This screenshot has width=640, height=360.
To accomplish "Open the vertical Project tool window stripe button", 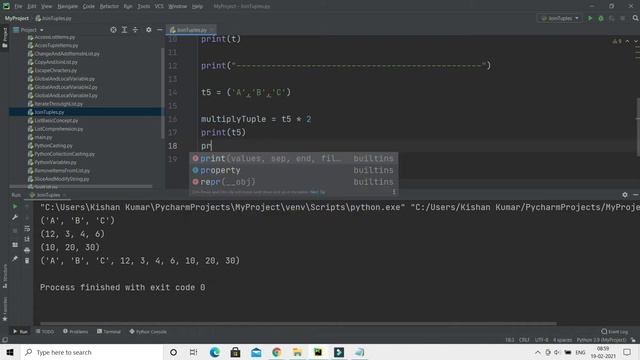I will pyautogui.click(x=5, y=37).
